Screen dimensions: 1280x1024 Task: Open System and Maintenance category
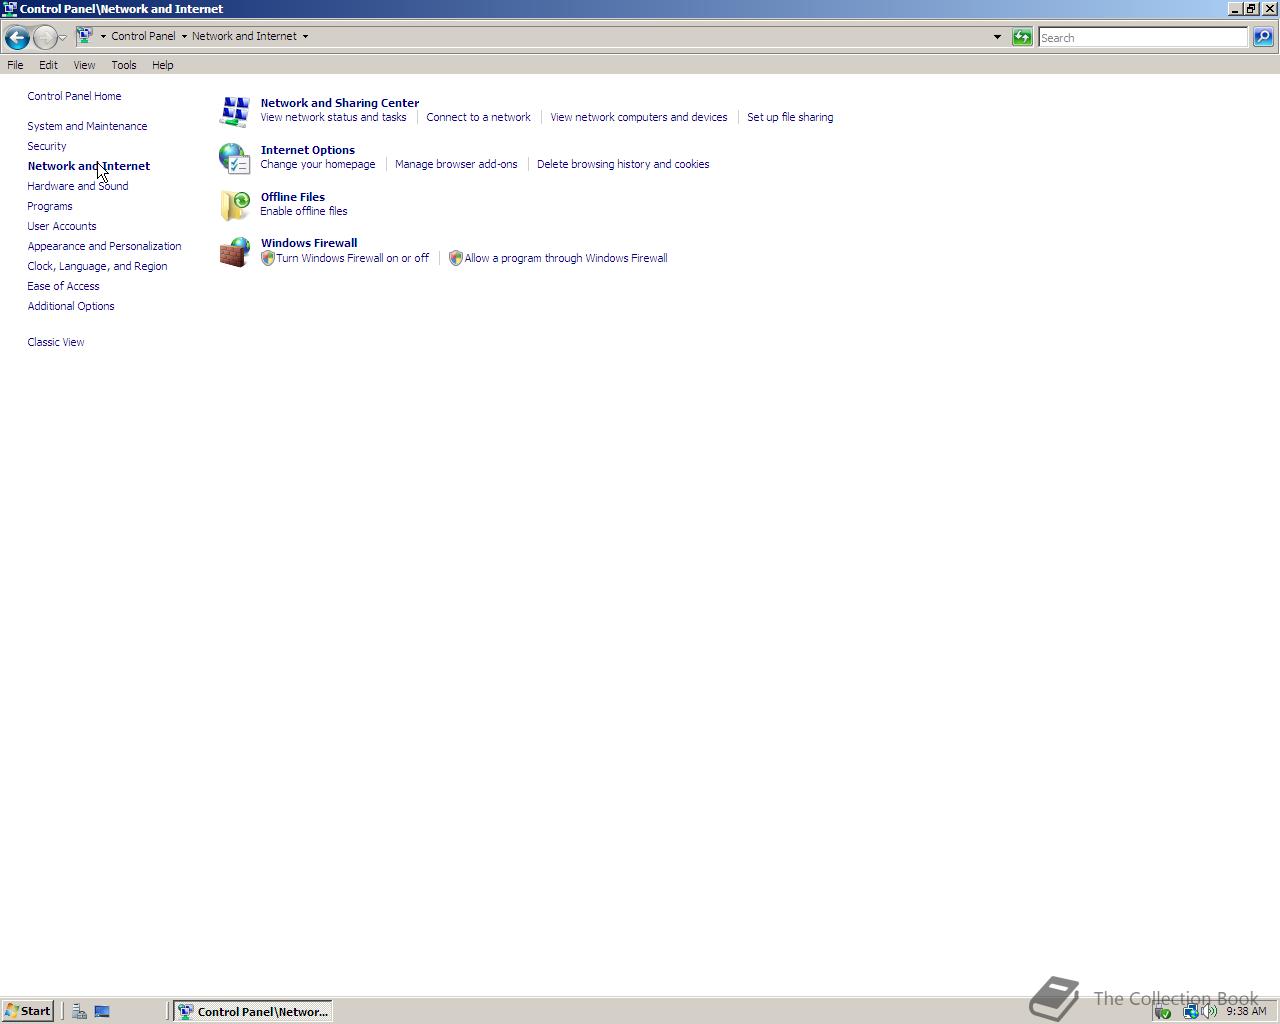(87, 126)
